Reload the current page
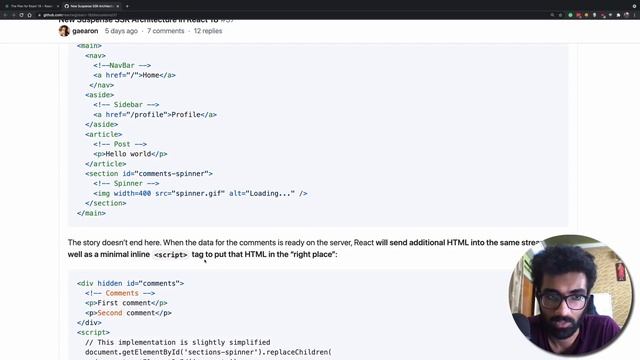Viewport: 640px width, 360px height. click(21, 15)
